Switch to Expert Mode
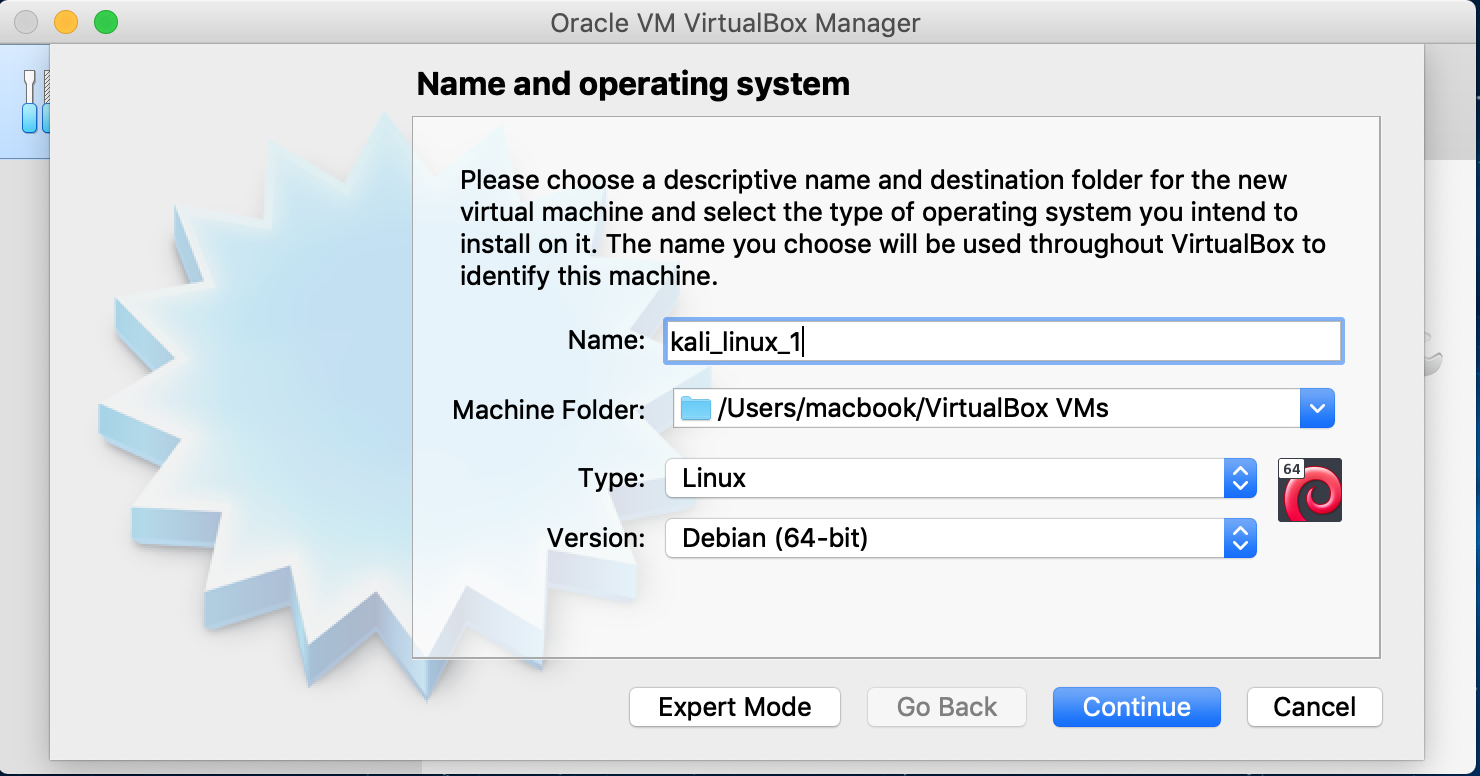Screen dimensions: 1480x776 [735, 707]
